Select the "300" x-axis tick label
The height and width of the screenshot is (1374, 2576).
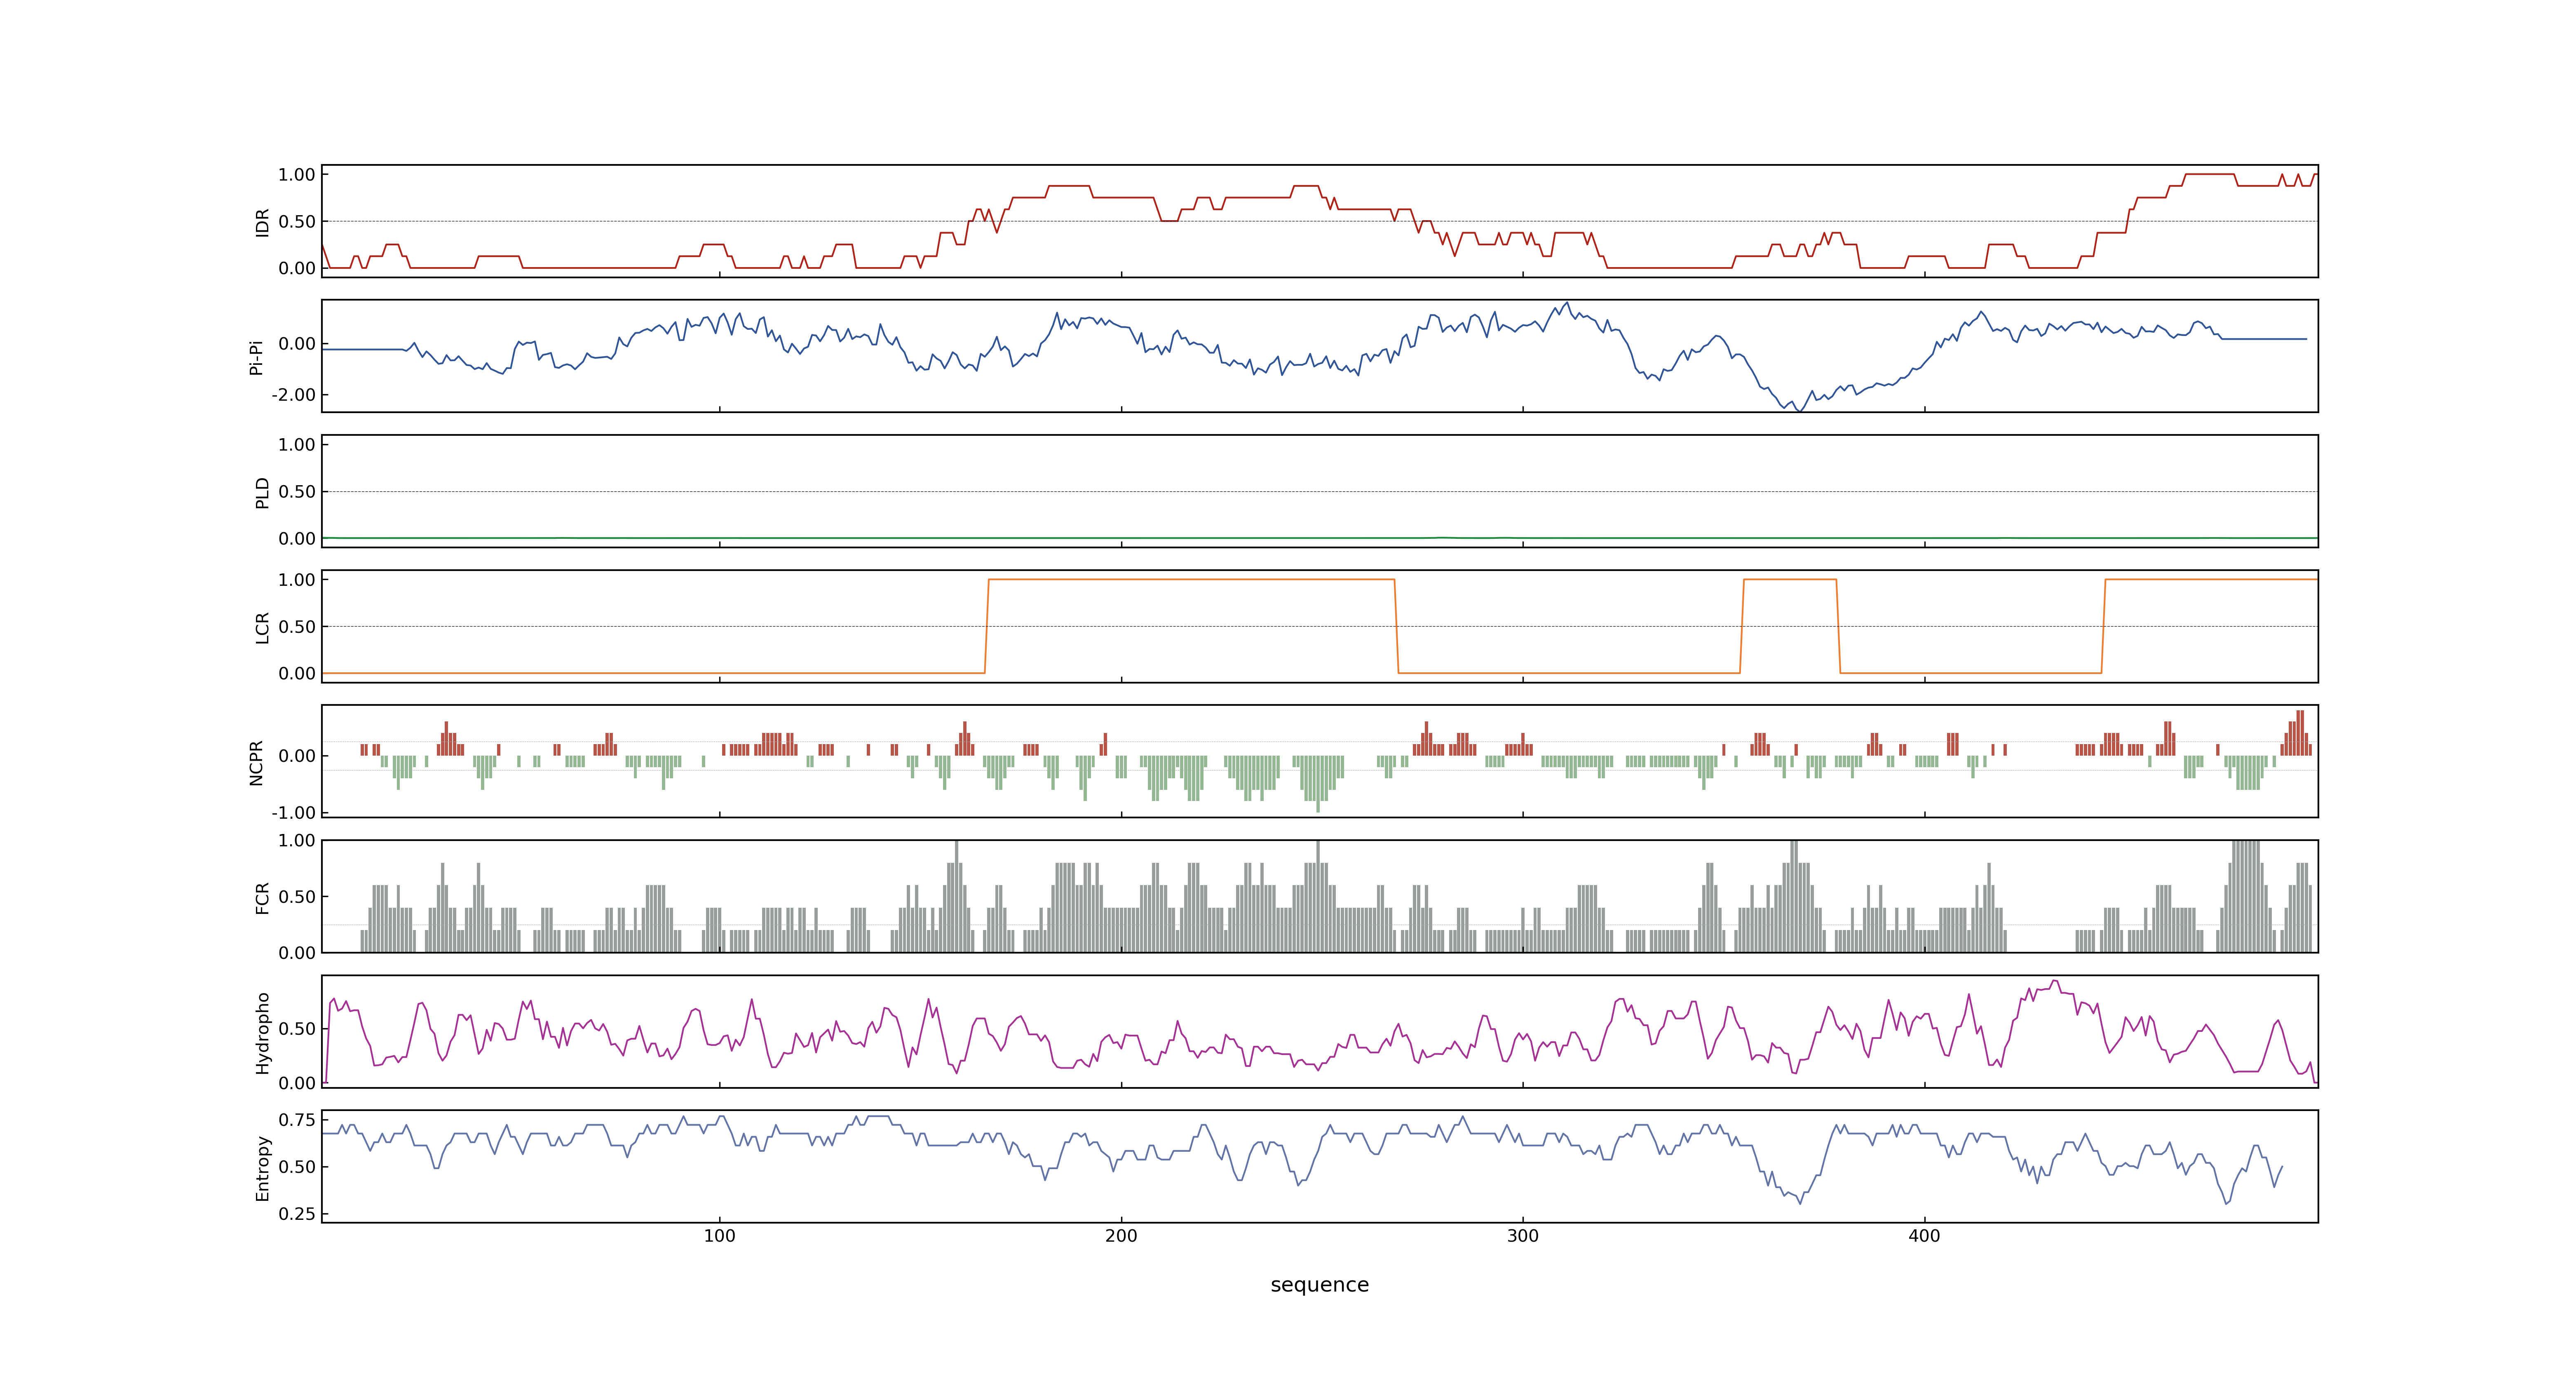click(x=1523, y=1236)
